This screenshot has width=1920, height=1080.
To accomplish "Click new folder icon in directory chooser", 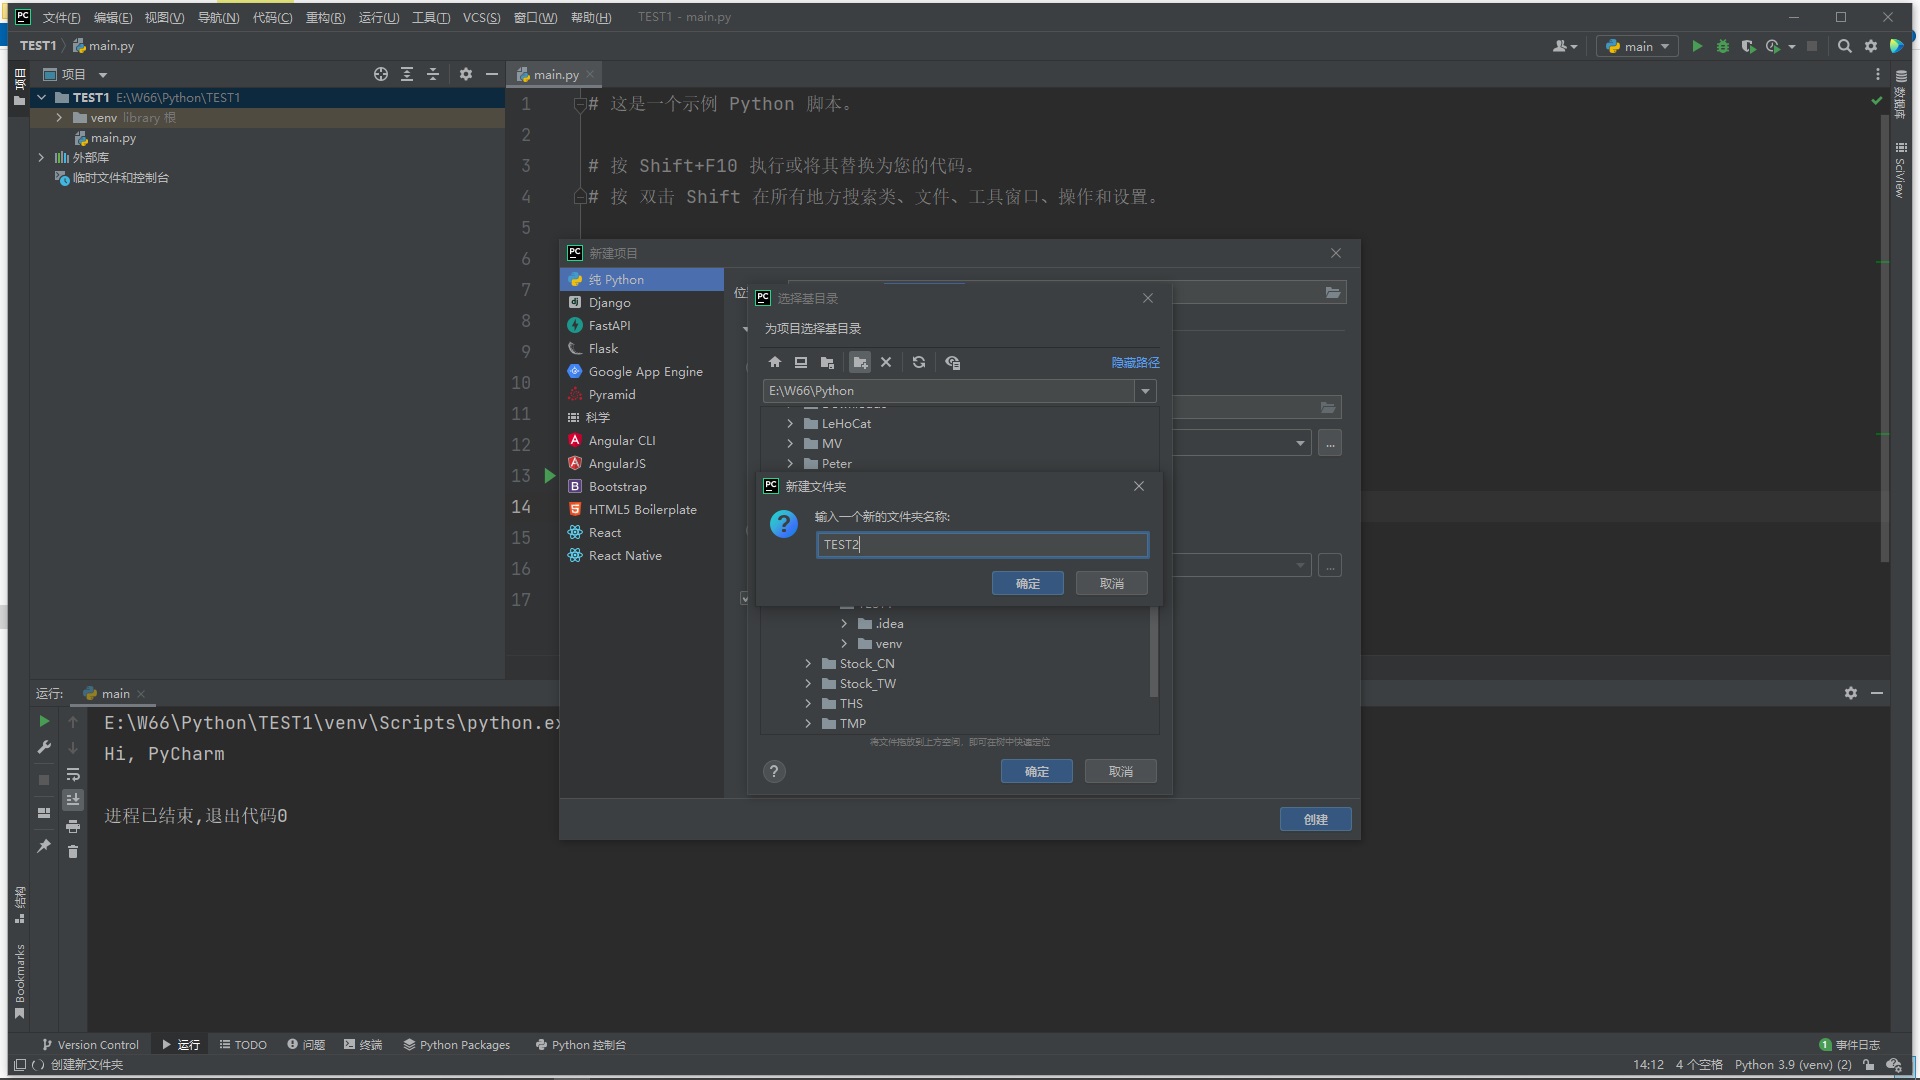I will (x=860, y=362).
